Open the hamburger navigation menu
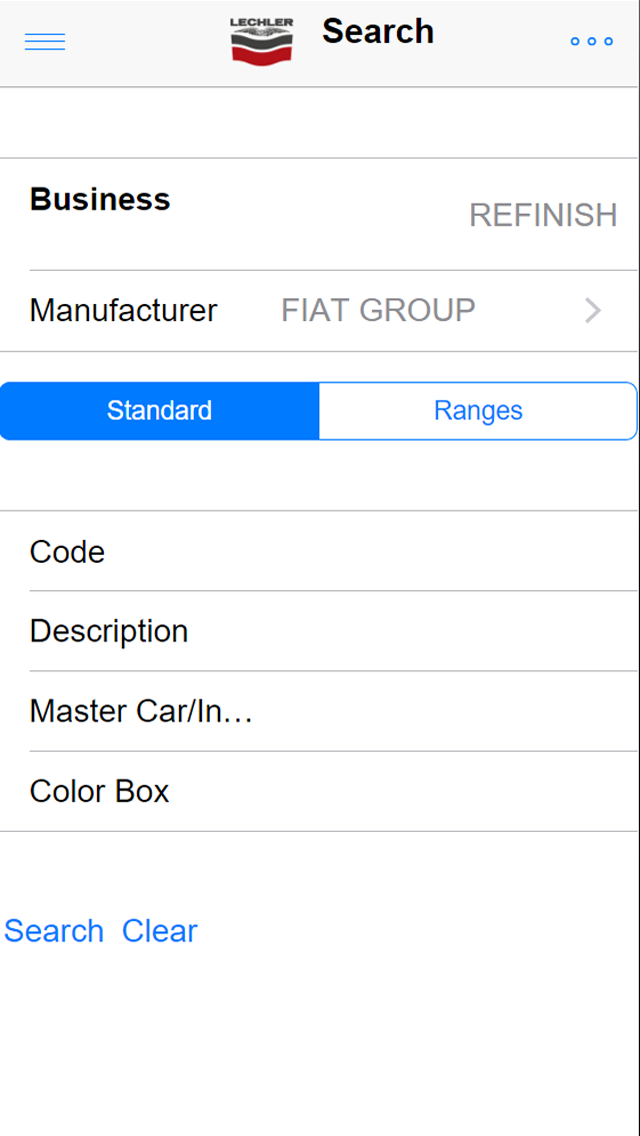The image size is (640, 1136). 44,41
